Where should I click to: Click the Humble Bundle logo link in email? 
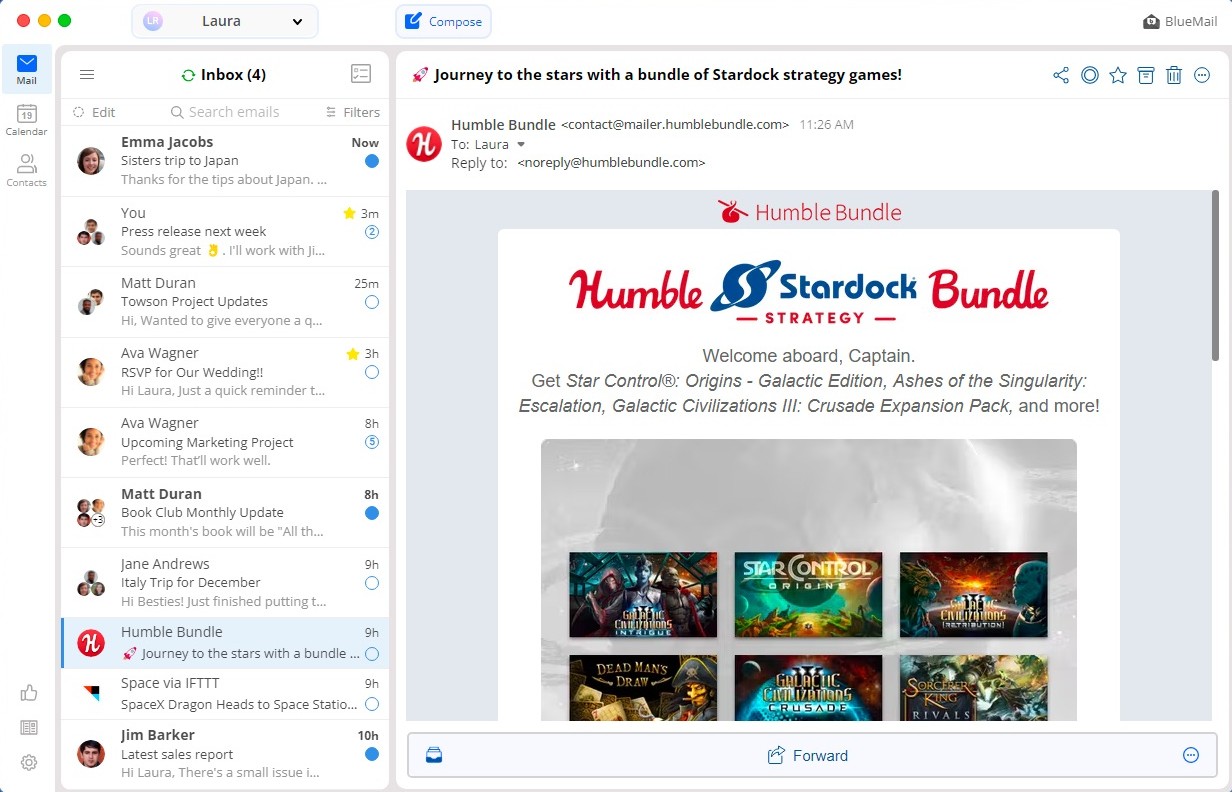click(x=809, y=211)
